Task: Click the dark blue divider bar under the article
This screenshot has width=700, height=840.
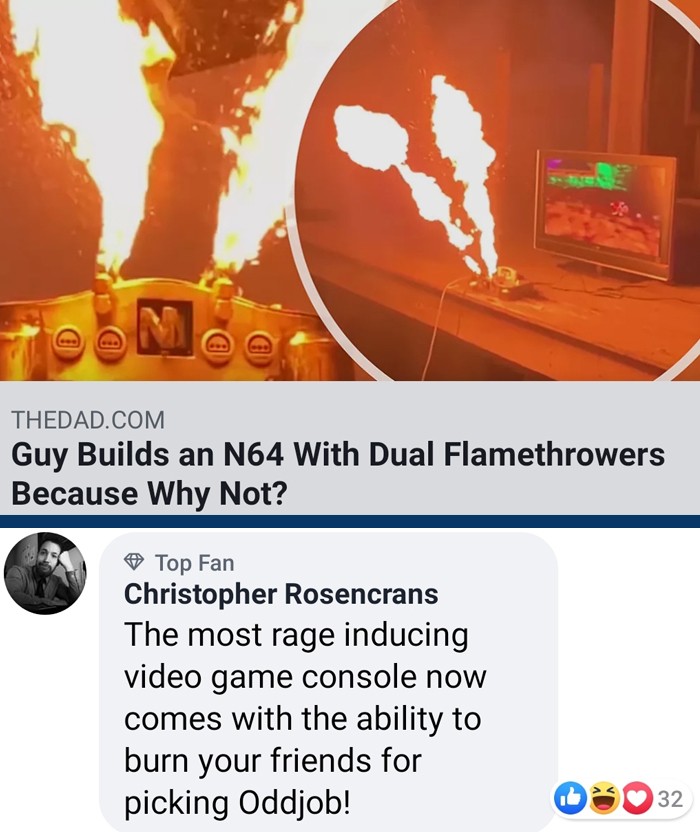Action: pyautogui.click(x=350, y=521)
